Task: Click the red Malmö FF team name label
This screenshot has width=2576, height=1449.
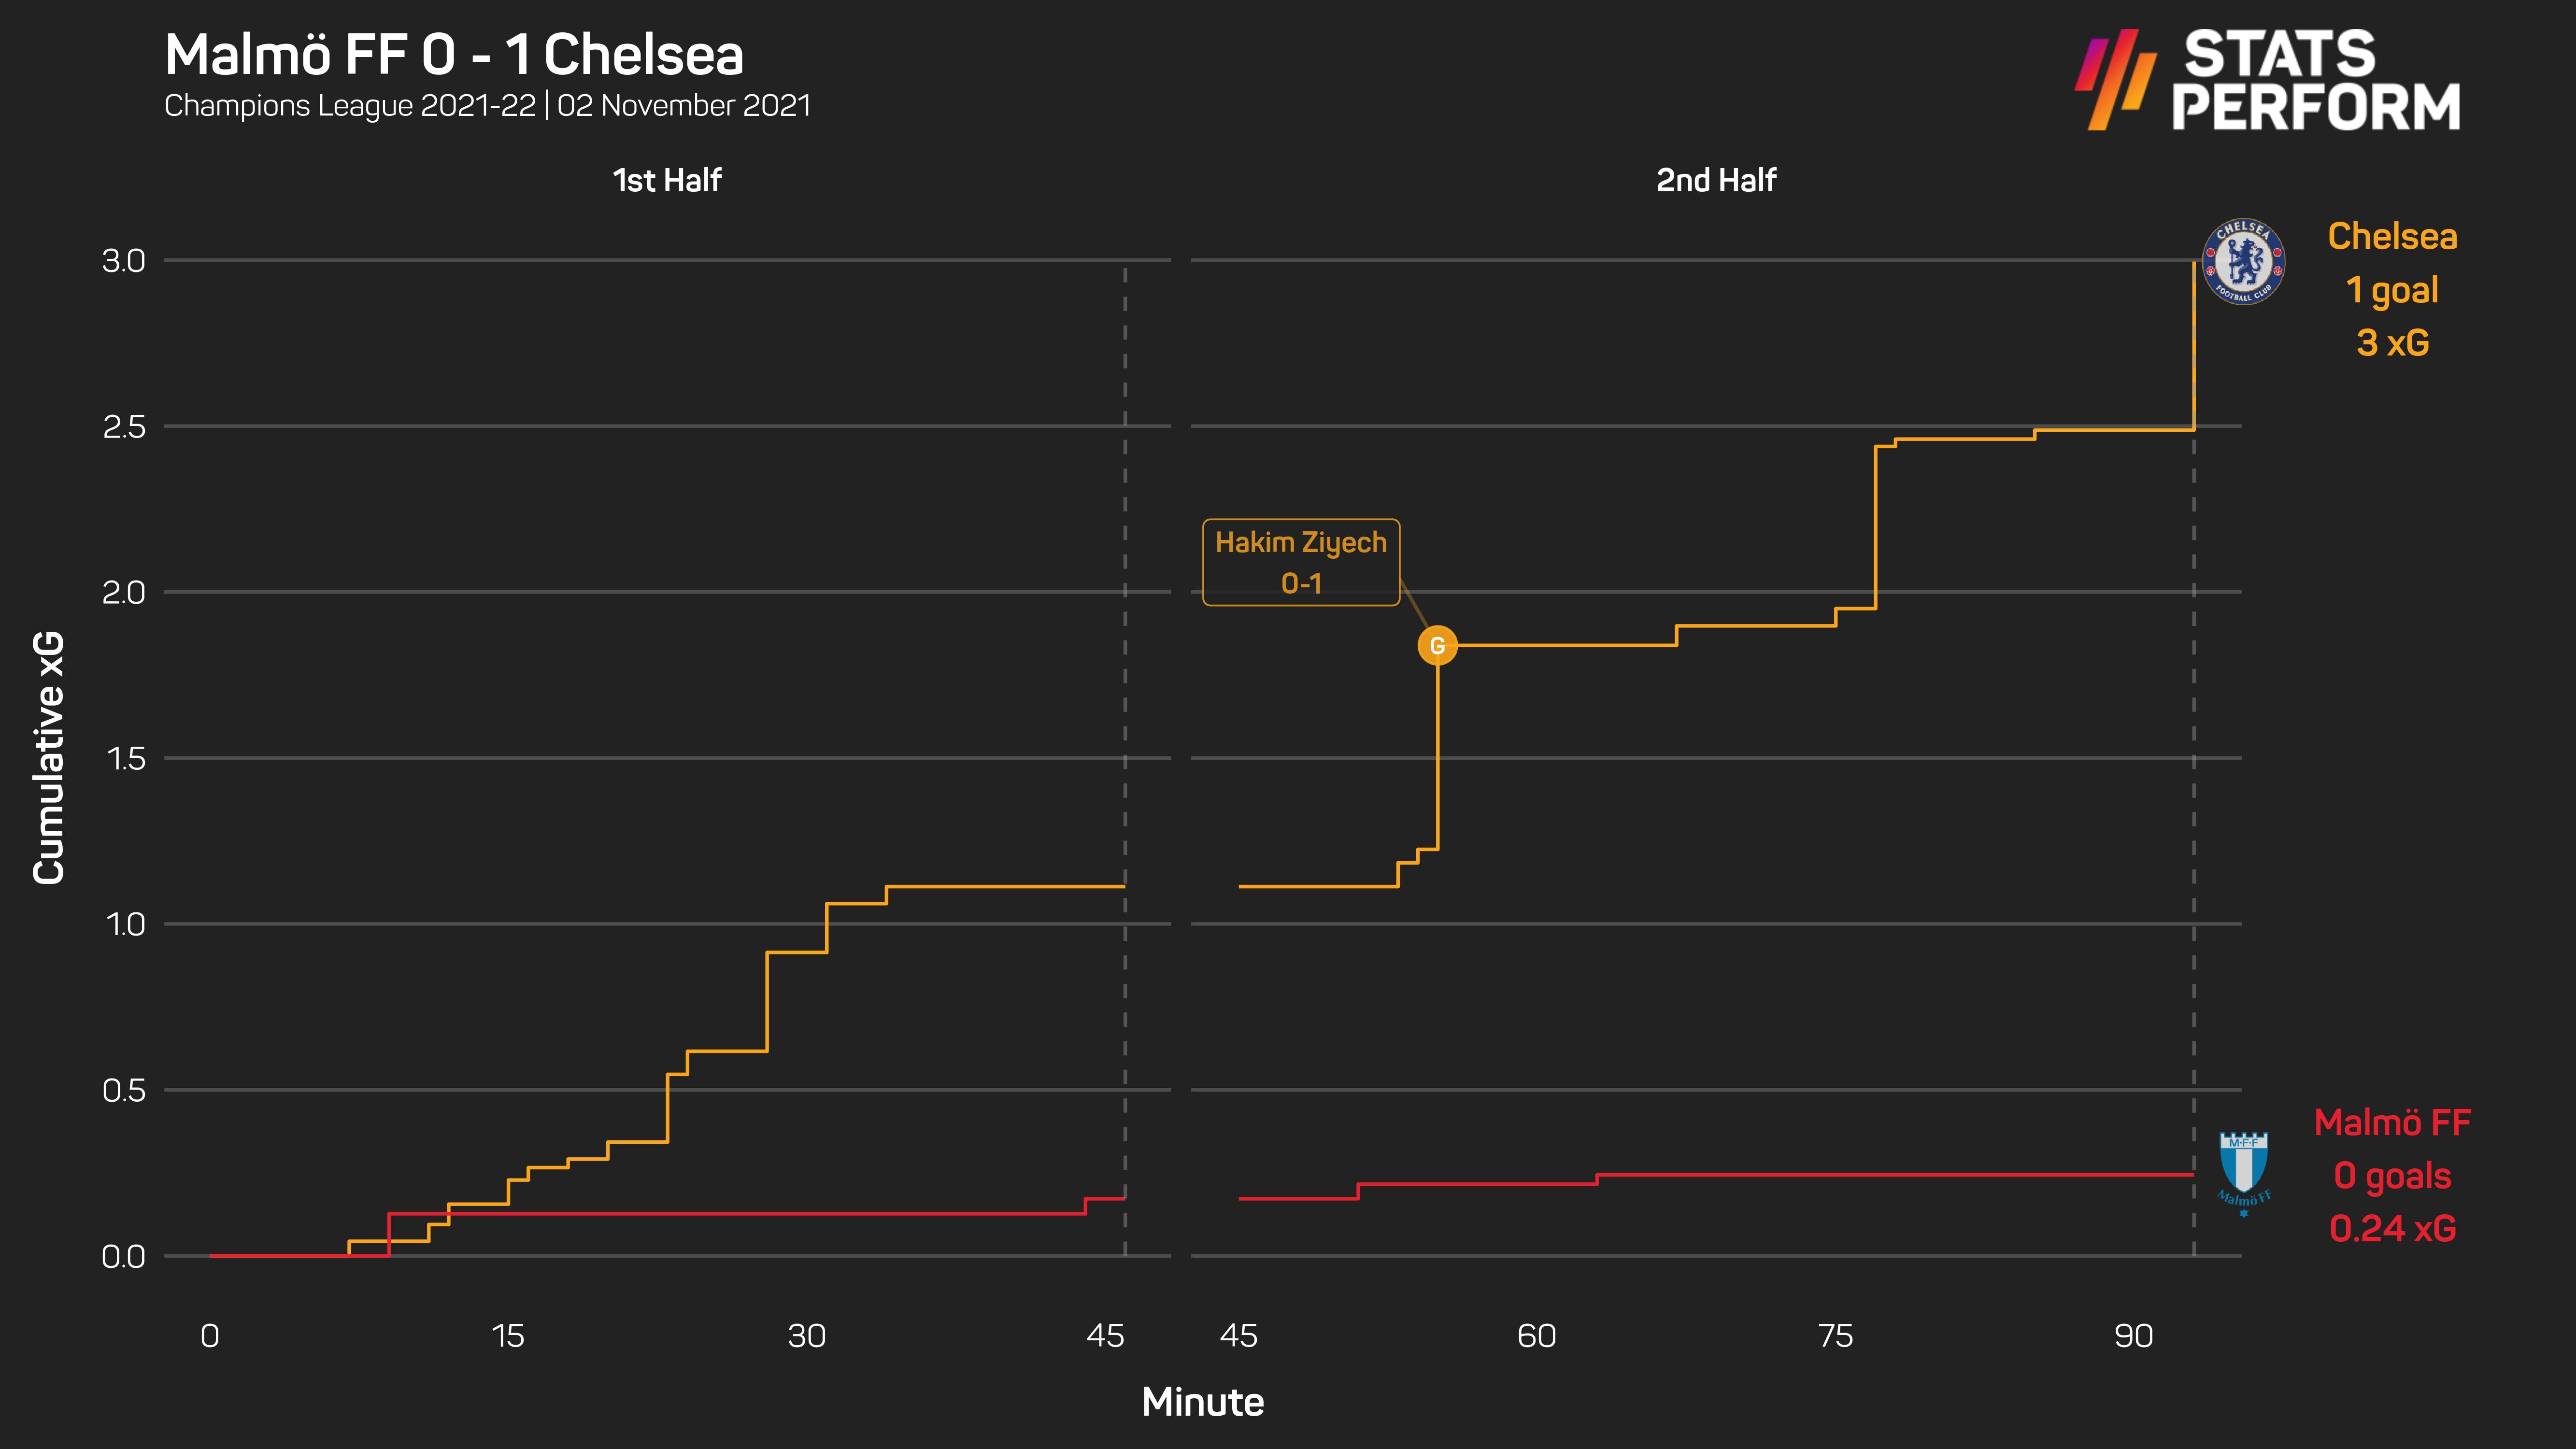Action: [x=2392, y=1123]
